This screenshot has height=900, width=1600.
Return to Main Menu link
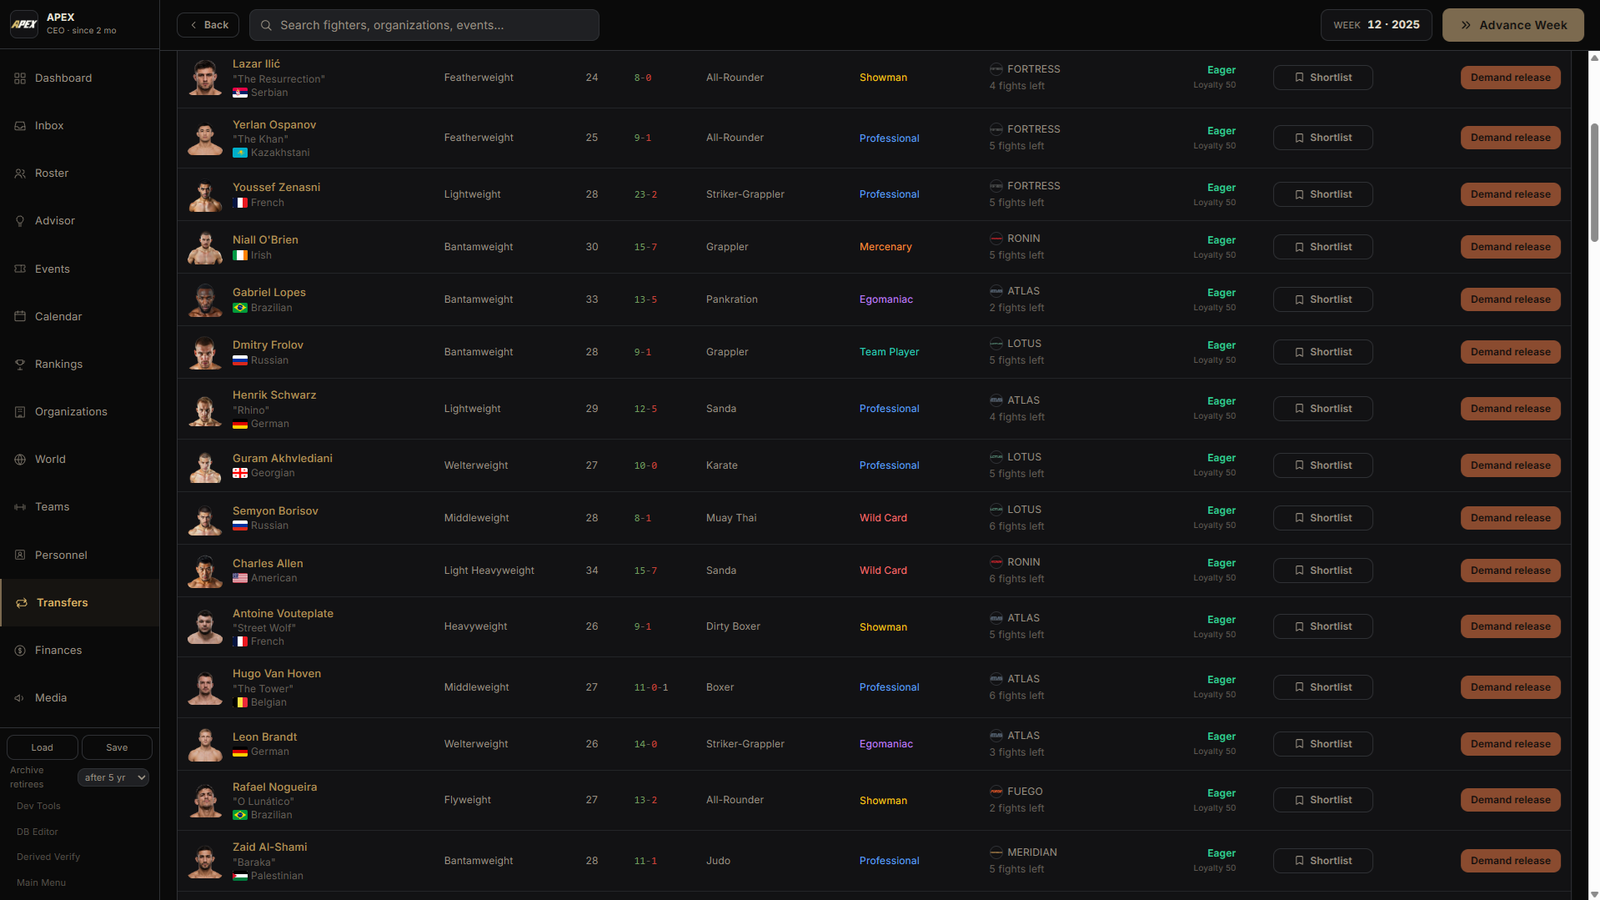click(x=41, y=883)
